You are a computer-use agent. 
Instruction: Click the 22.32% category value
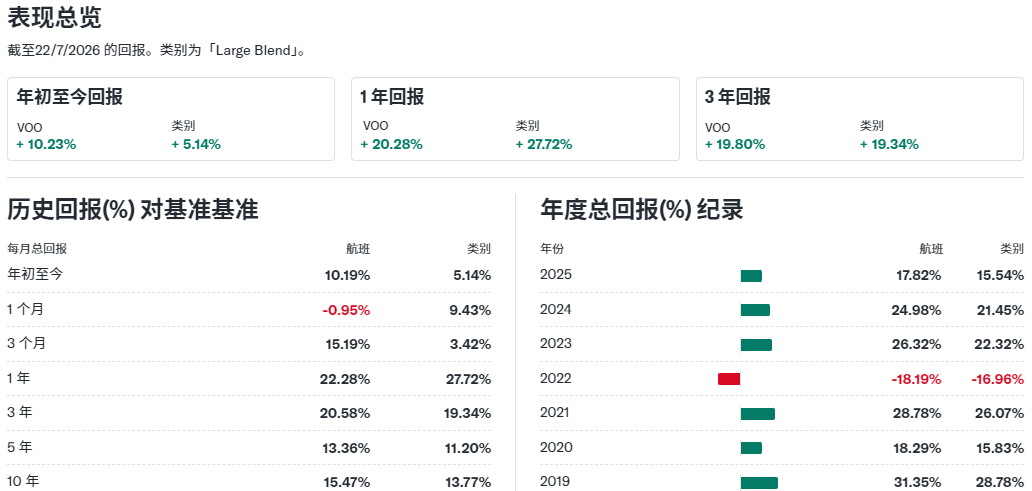pyautogui.click(x=1000, y=344)
